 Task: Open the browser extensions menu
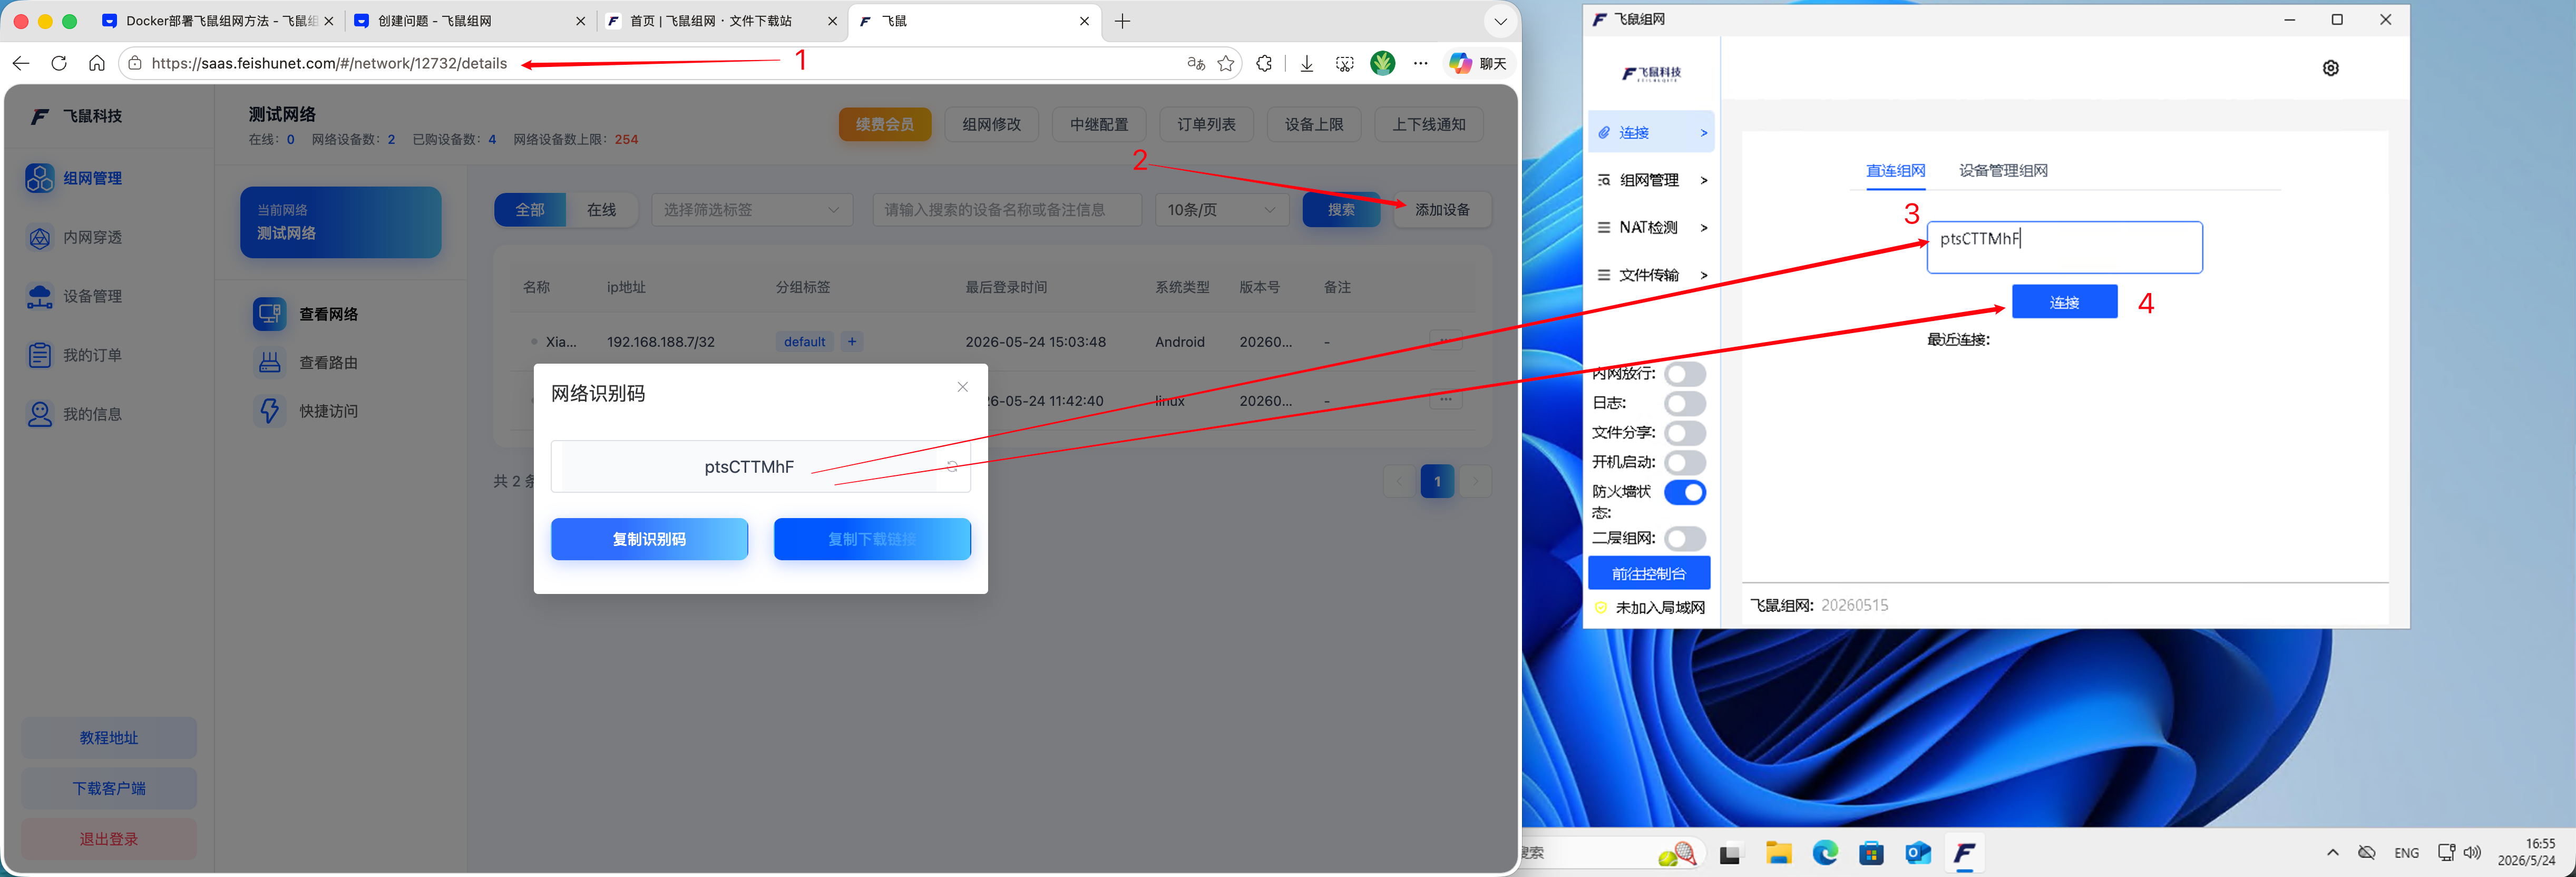pyautogui.click(x=1264, y=63)
